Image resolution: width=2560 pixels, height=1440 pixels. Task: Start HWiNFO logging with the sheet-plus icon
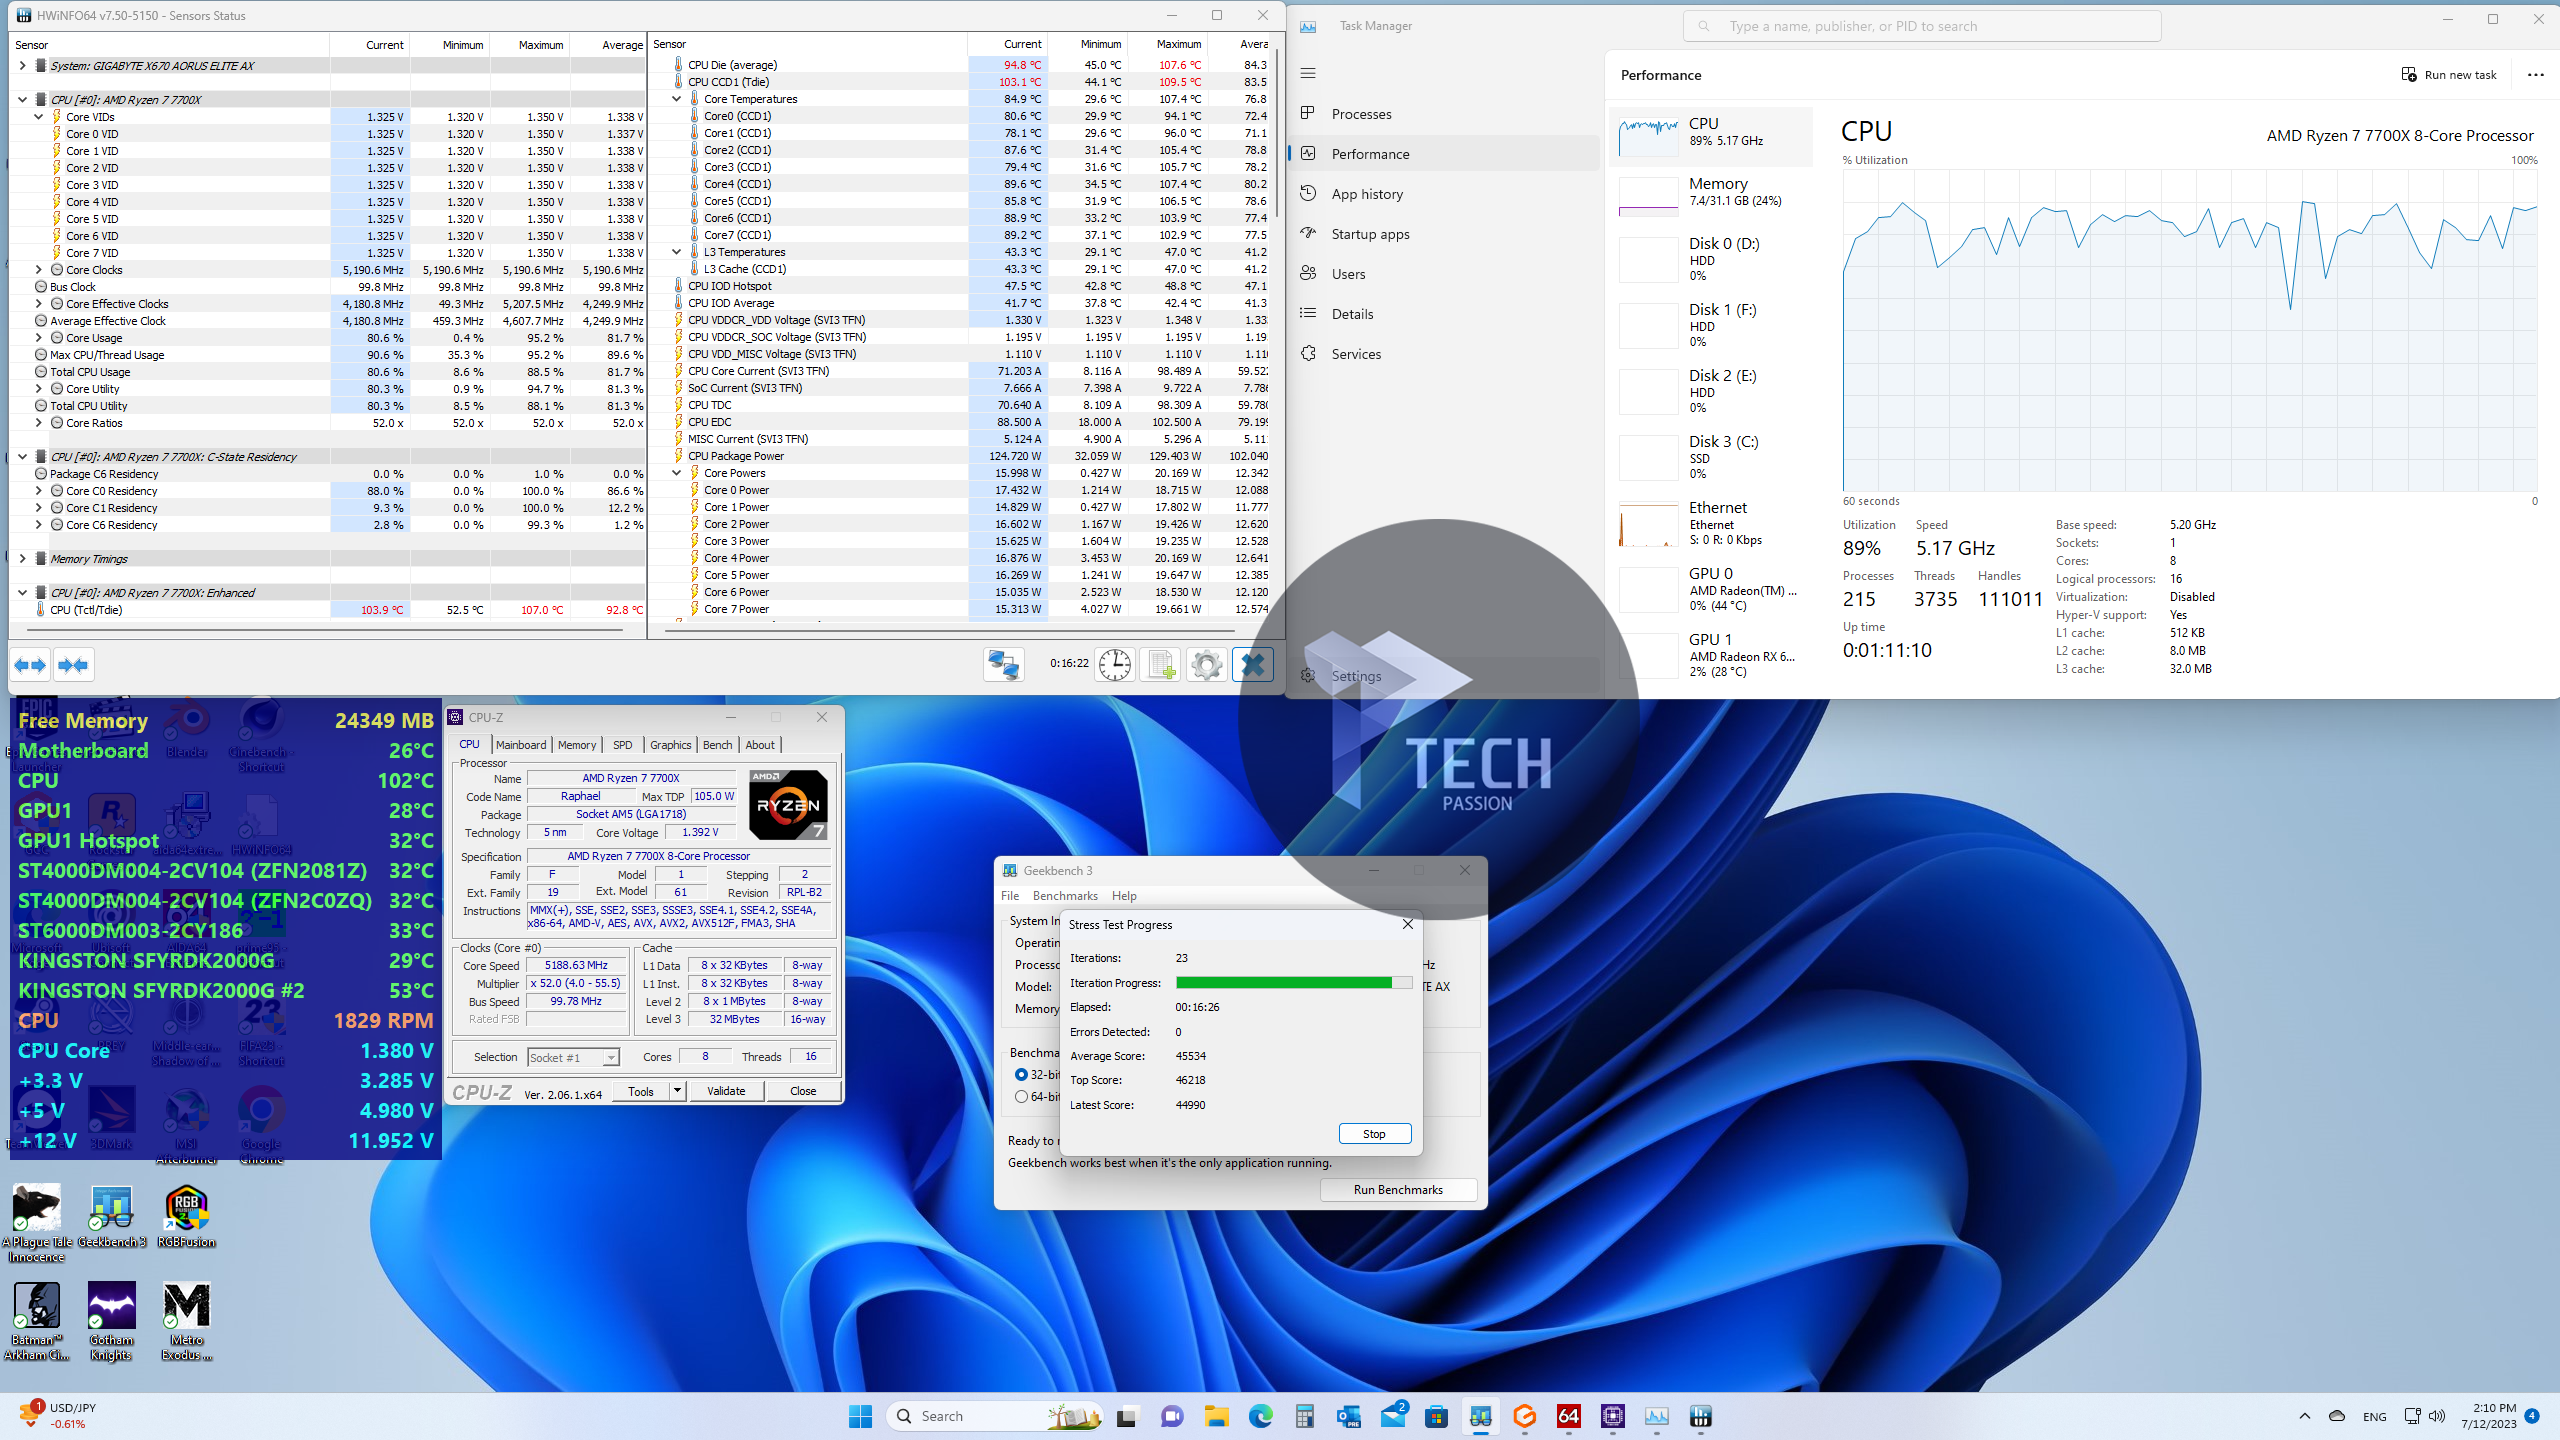point(1160,665)
